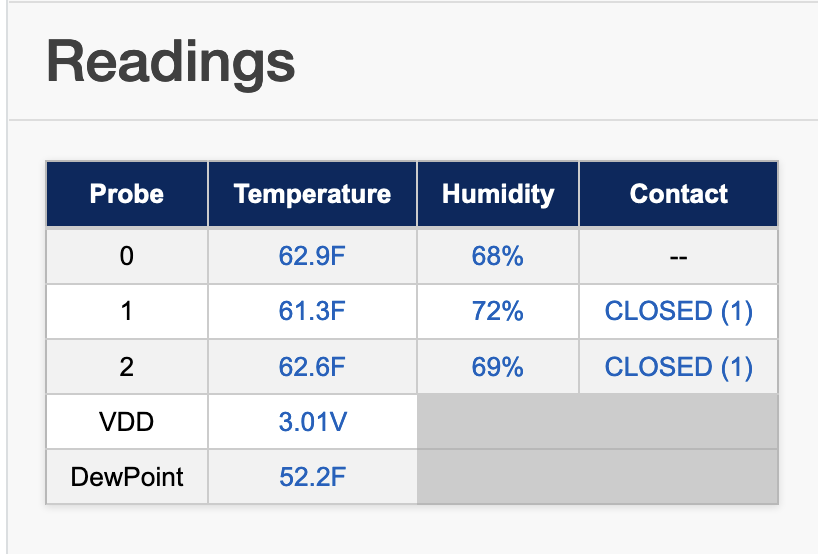Viewport: 818px width, 554px height.
Task: Click the 72% humidity value
Action: pos(497,311)
